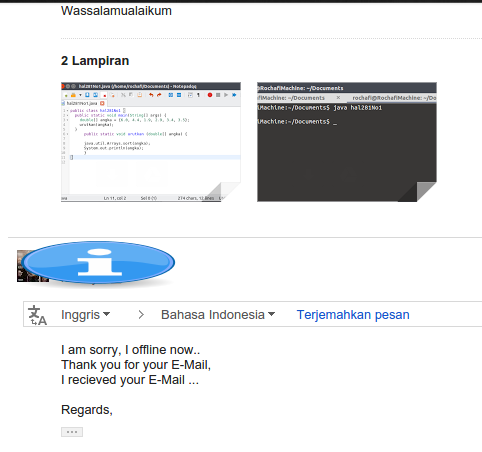Screen dimensions: 482x452
Task: Click the "Regards," text
Action: [87, 410]
